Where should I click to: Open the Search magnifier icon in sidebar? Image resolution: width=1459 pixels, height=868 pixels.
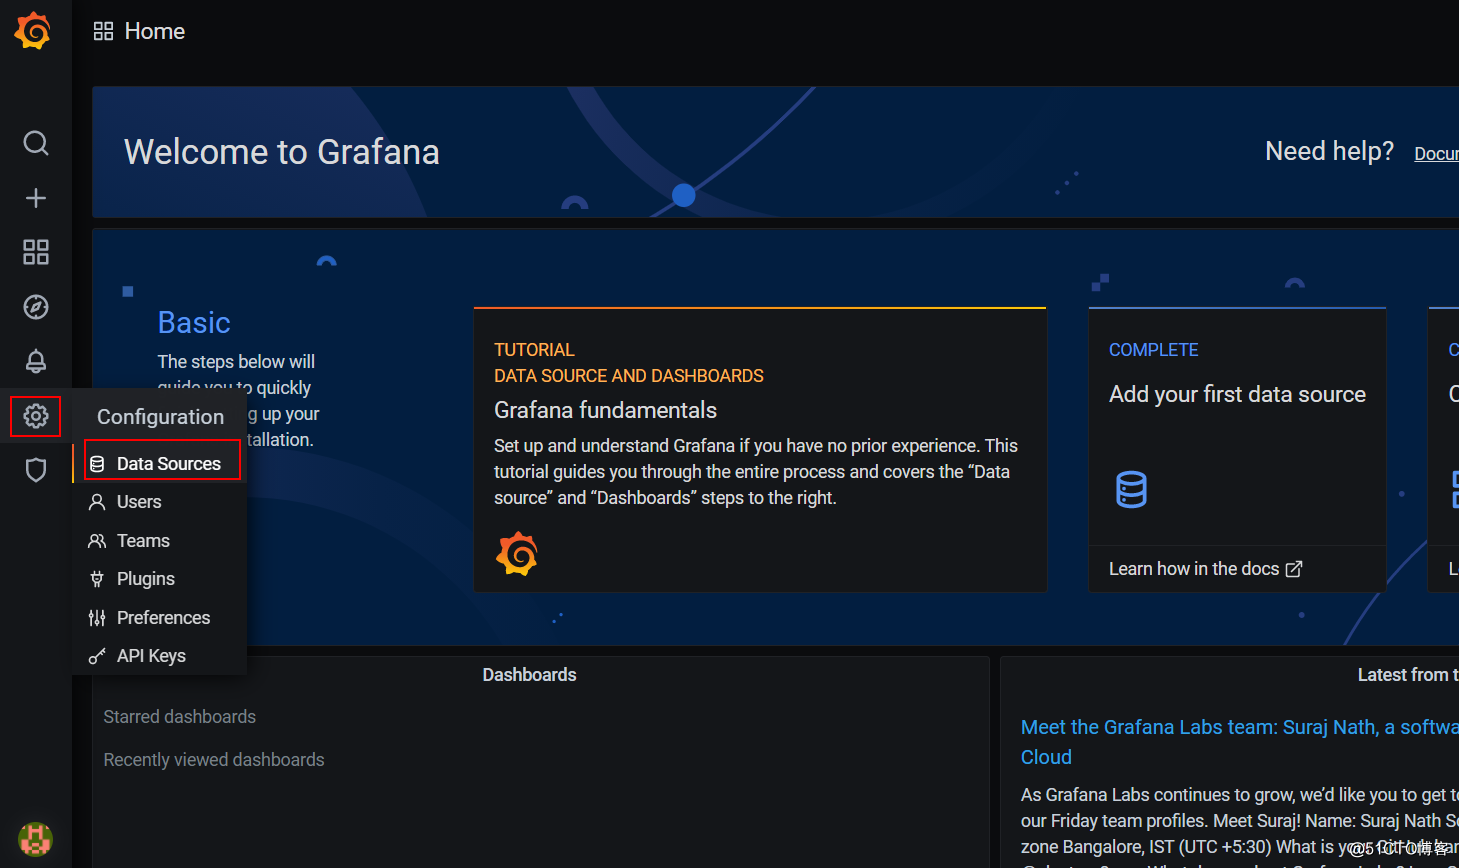(x=36, y=143)
